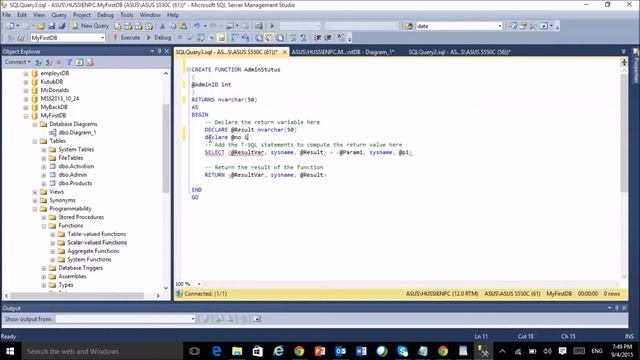Select the Table-valued Functions folder
640x360 pixels.
point(96,234)
